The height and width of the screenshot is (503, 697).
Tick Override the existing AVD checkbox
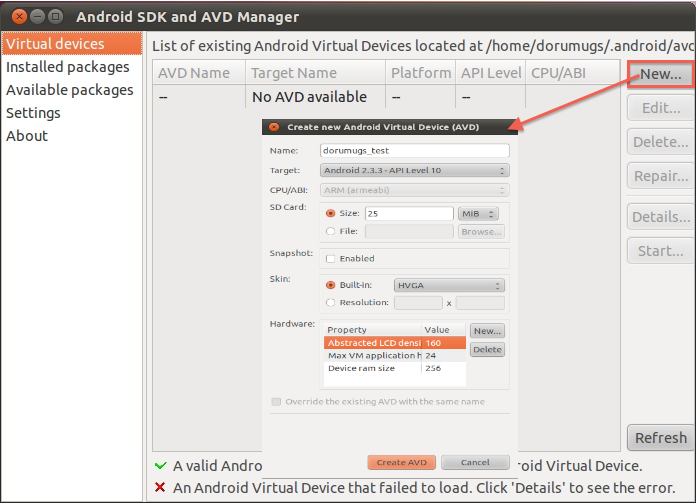(276, 402)
